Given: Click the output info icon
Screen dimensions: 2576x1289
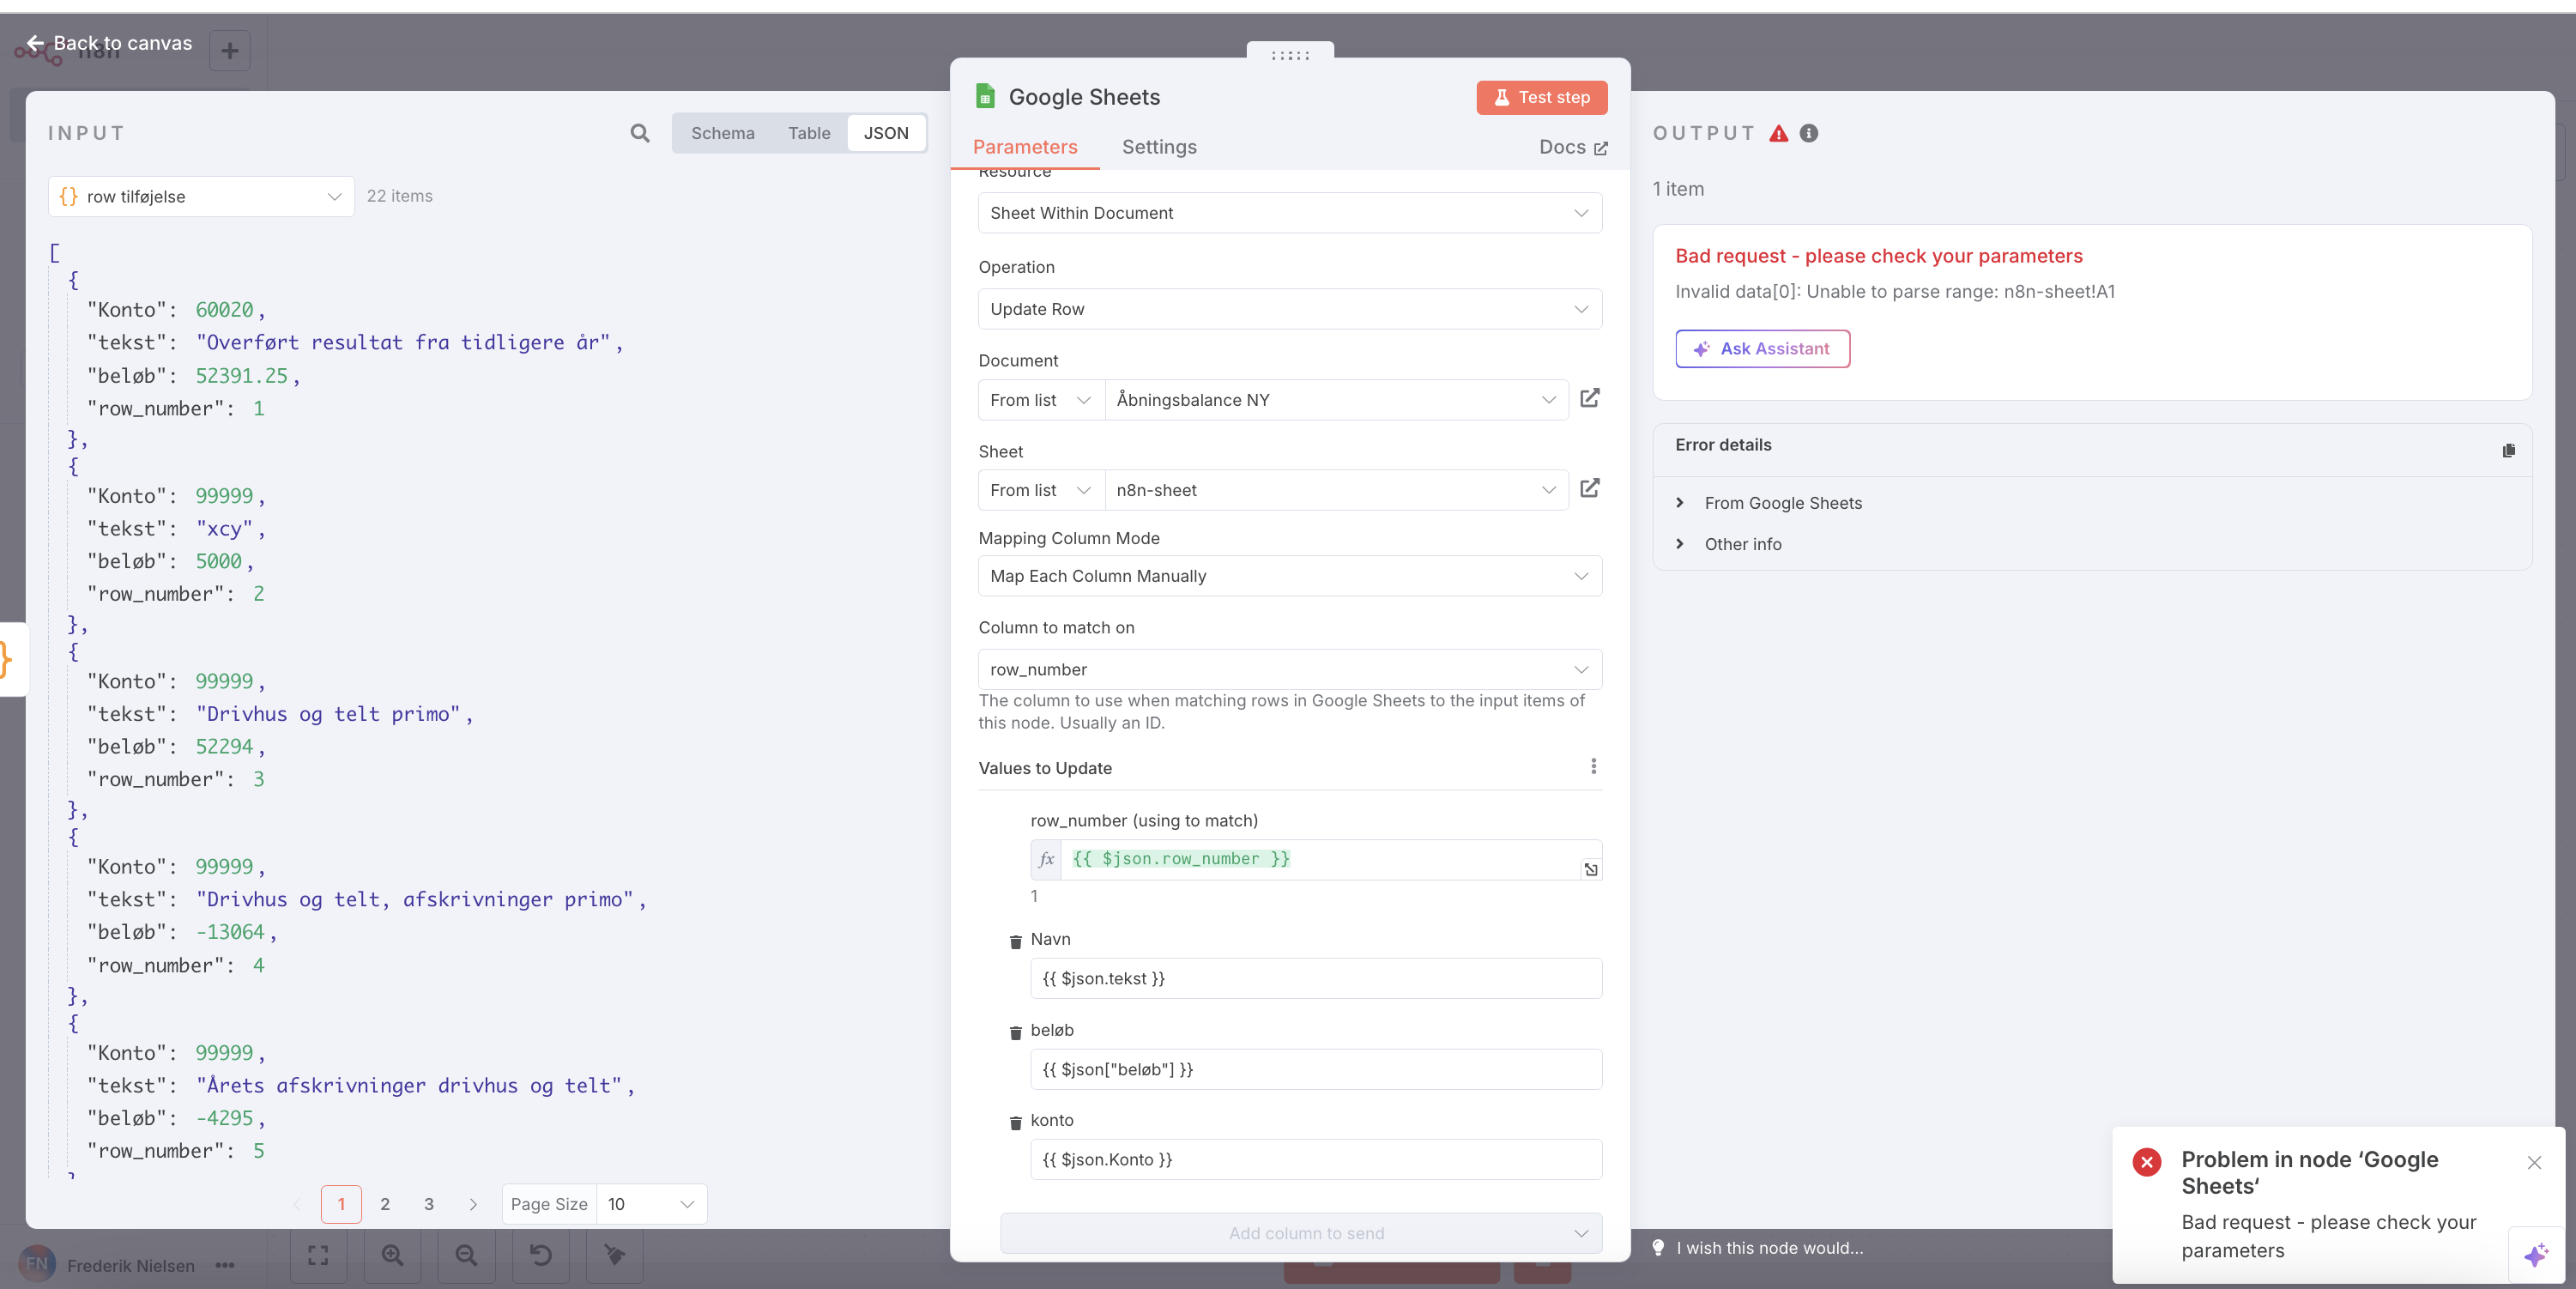Looking at the screenshot, I should coord(1808,133).
